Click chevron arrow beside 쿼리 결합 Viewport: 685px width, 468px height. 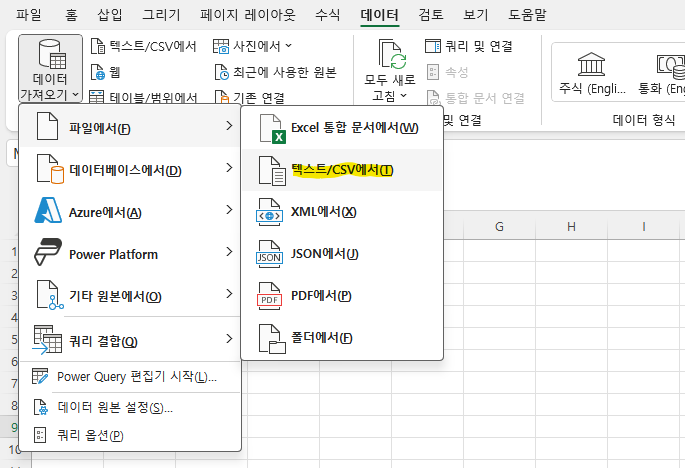pyautogui.click(x=229, y=338)
